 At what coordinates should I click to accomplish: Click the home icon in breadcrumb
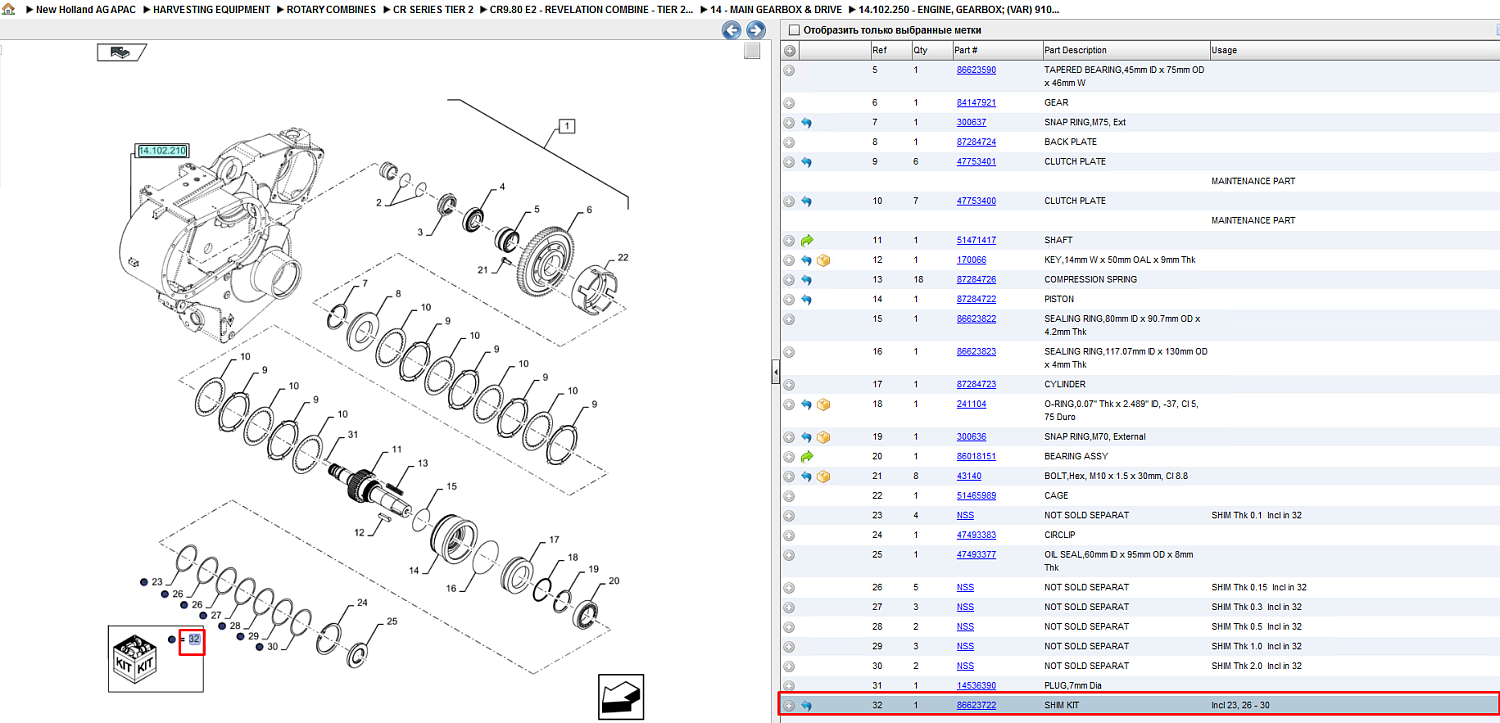[7, 9]
